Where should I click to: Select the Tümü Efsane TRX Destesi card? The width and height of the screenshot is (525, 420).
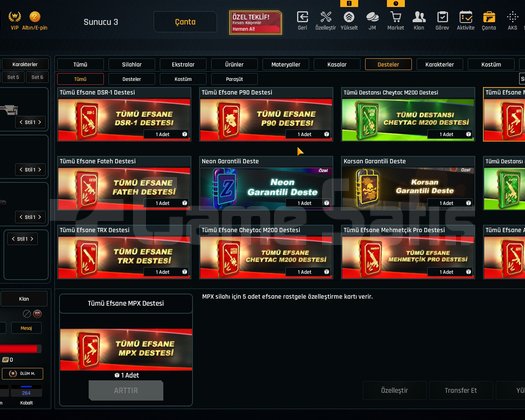124,252
